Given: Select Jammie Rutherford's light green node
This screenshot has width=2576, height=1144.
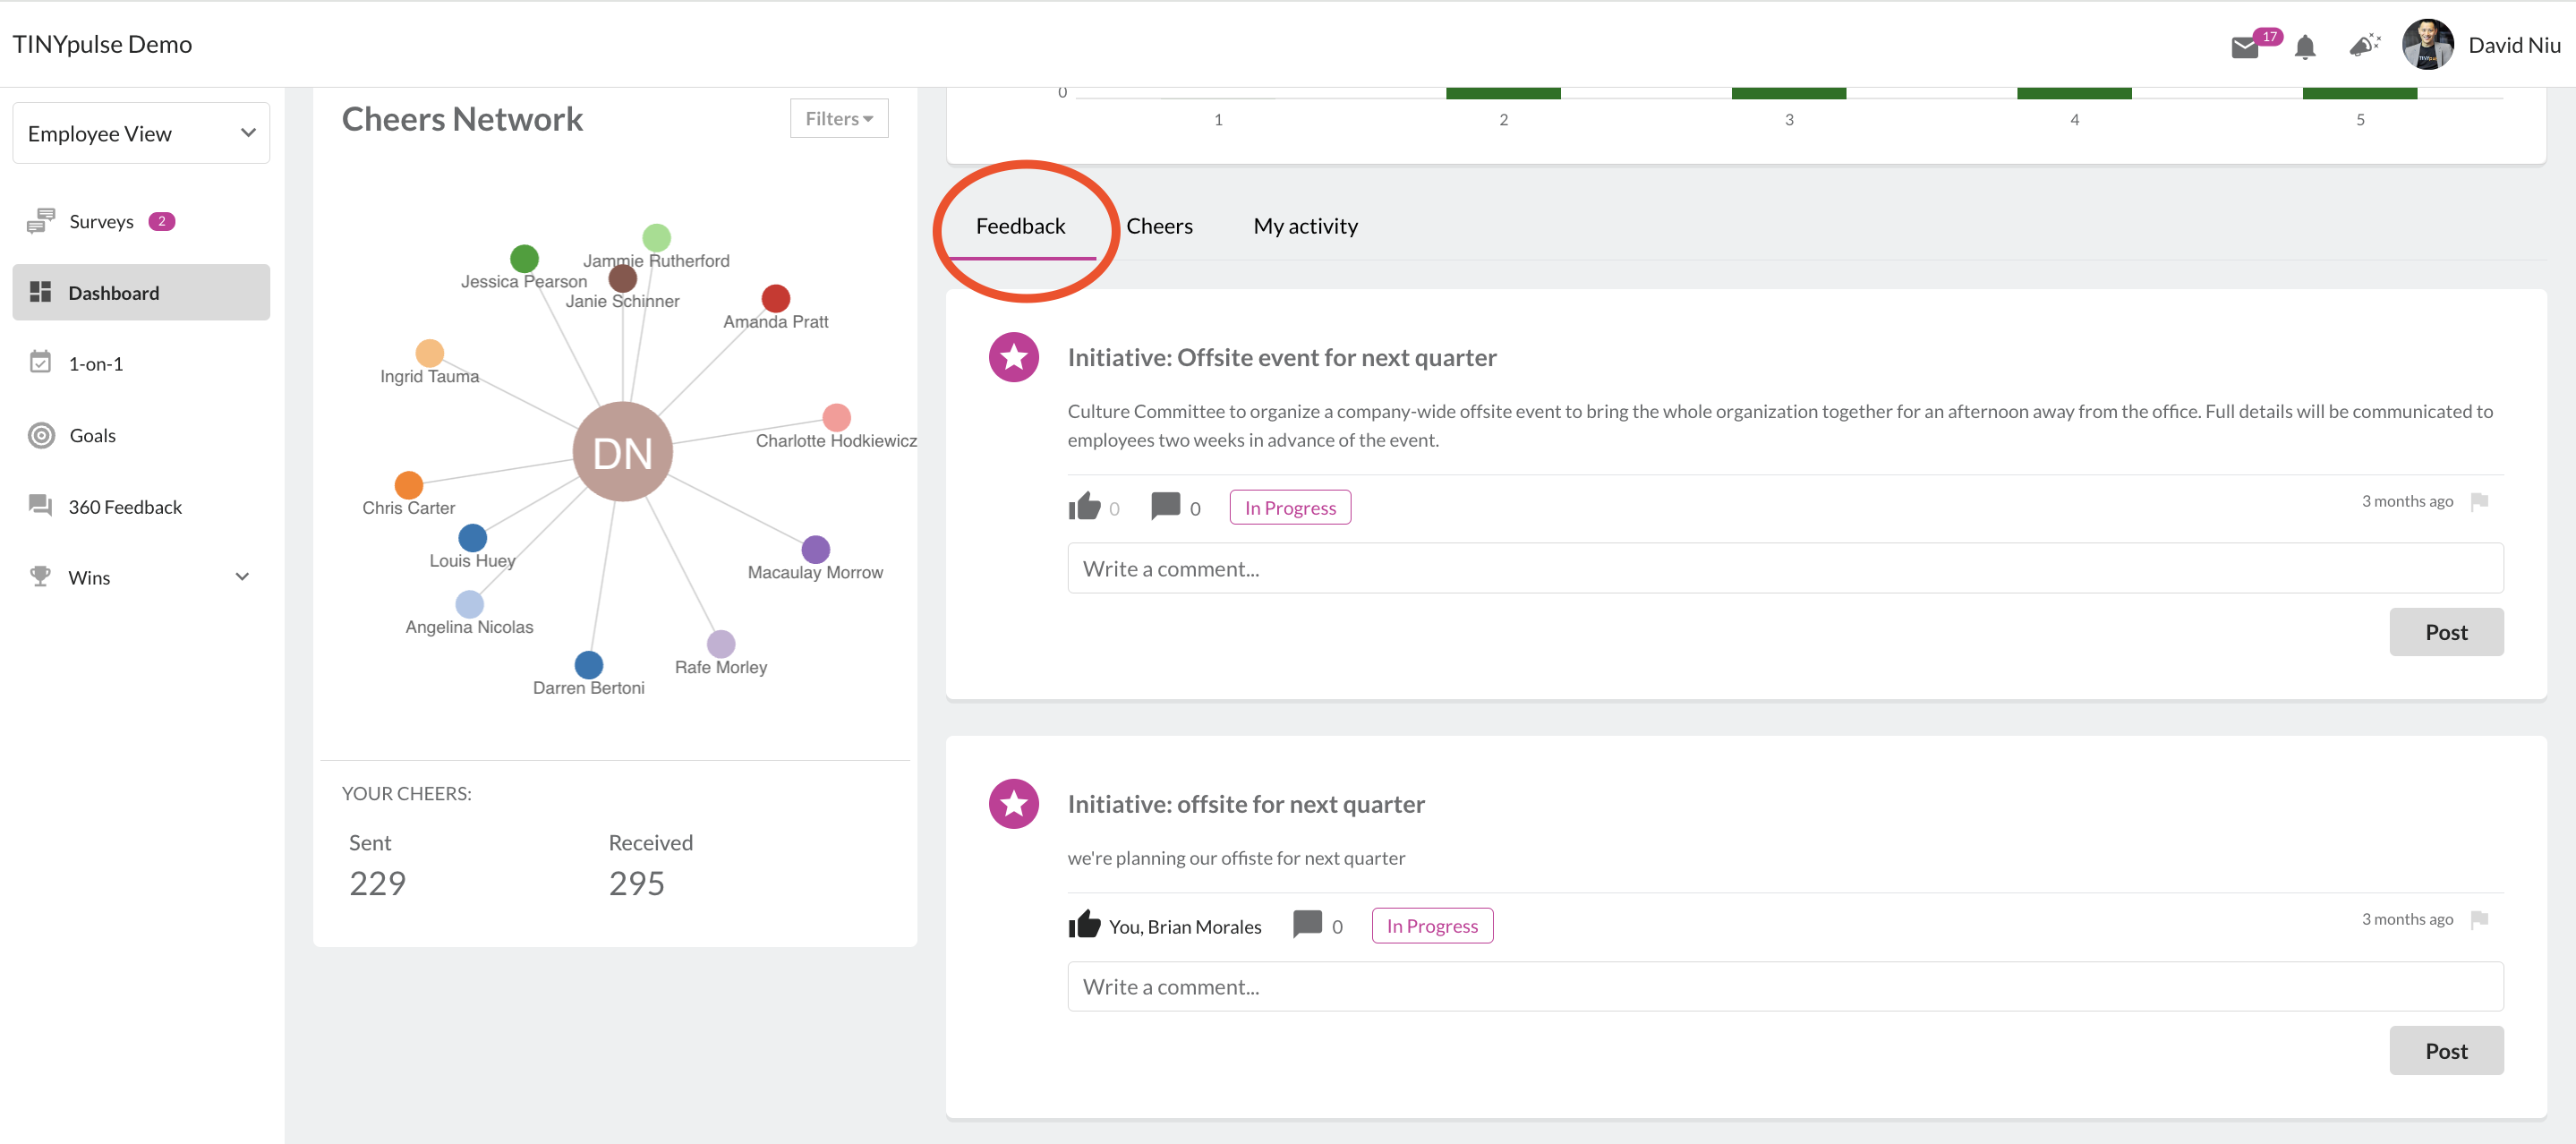Looking at the screenshot, I should (x=656, y=238).
